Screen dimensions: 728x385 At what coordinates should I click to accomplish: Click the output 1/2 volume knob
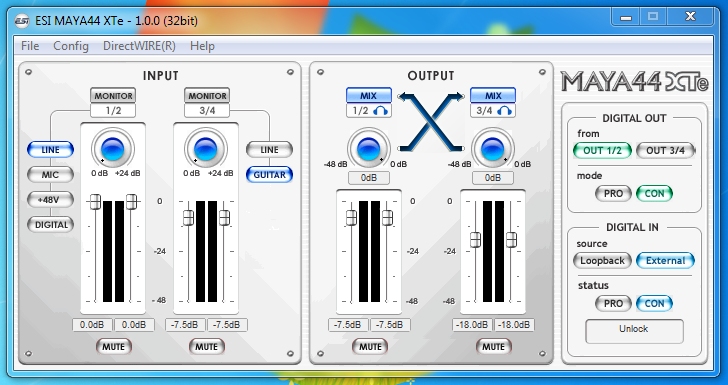click(x=369, y=149)
